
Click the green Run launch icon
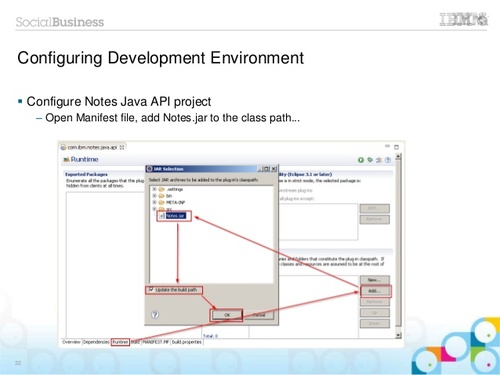[x=361, y=160]
